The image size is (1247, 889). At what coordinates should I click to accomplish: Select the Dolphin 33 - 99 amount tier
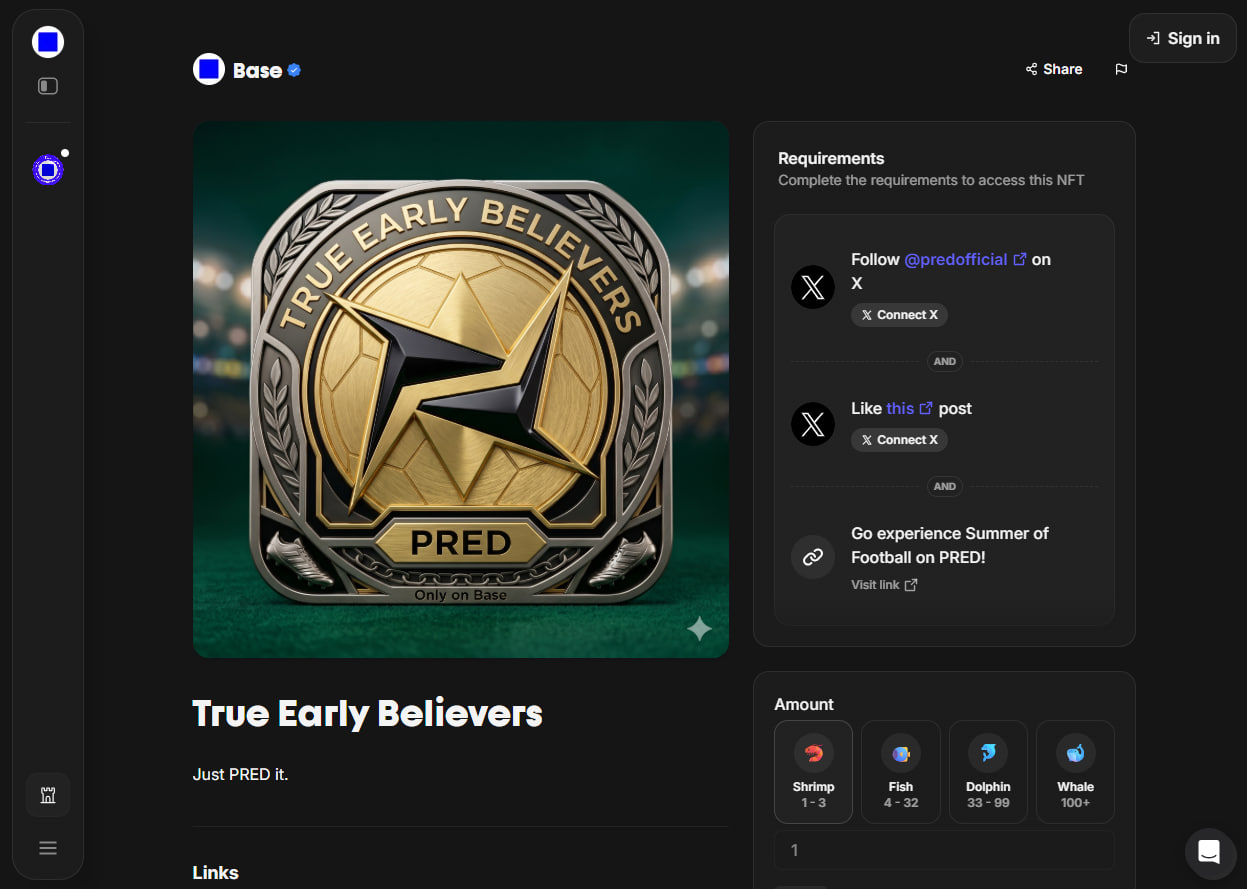tap(988, 772)
